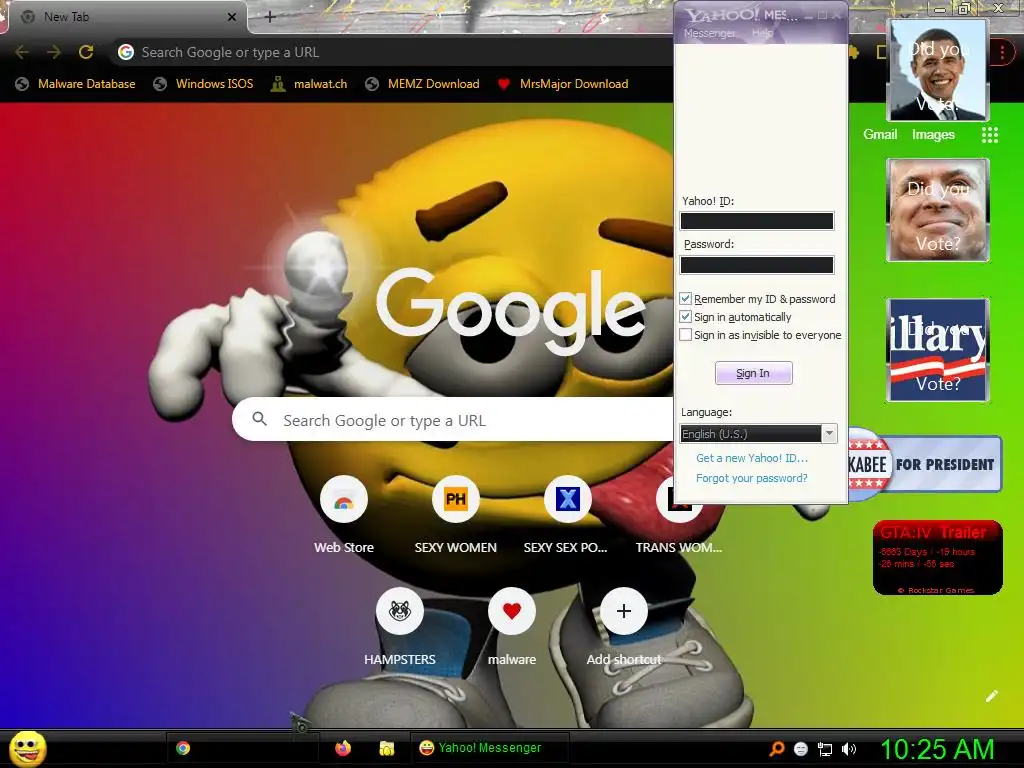The image size is (1024, 768).
Task: Open the file folder icon in taskbar
Action: [x=387, y=748]
